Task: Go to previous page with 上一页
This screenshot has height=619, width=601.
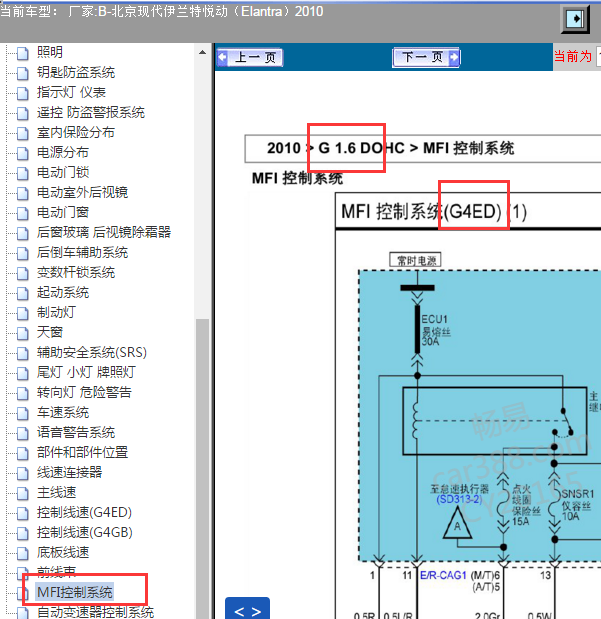Action: (x=250, y=58)
